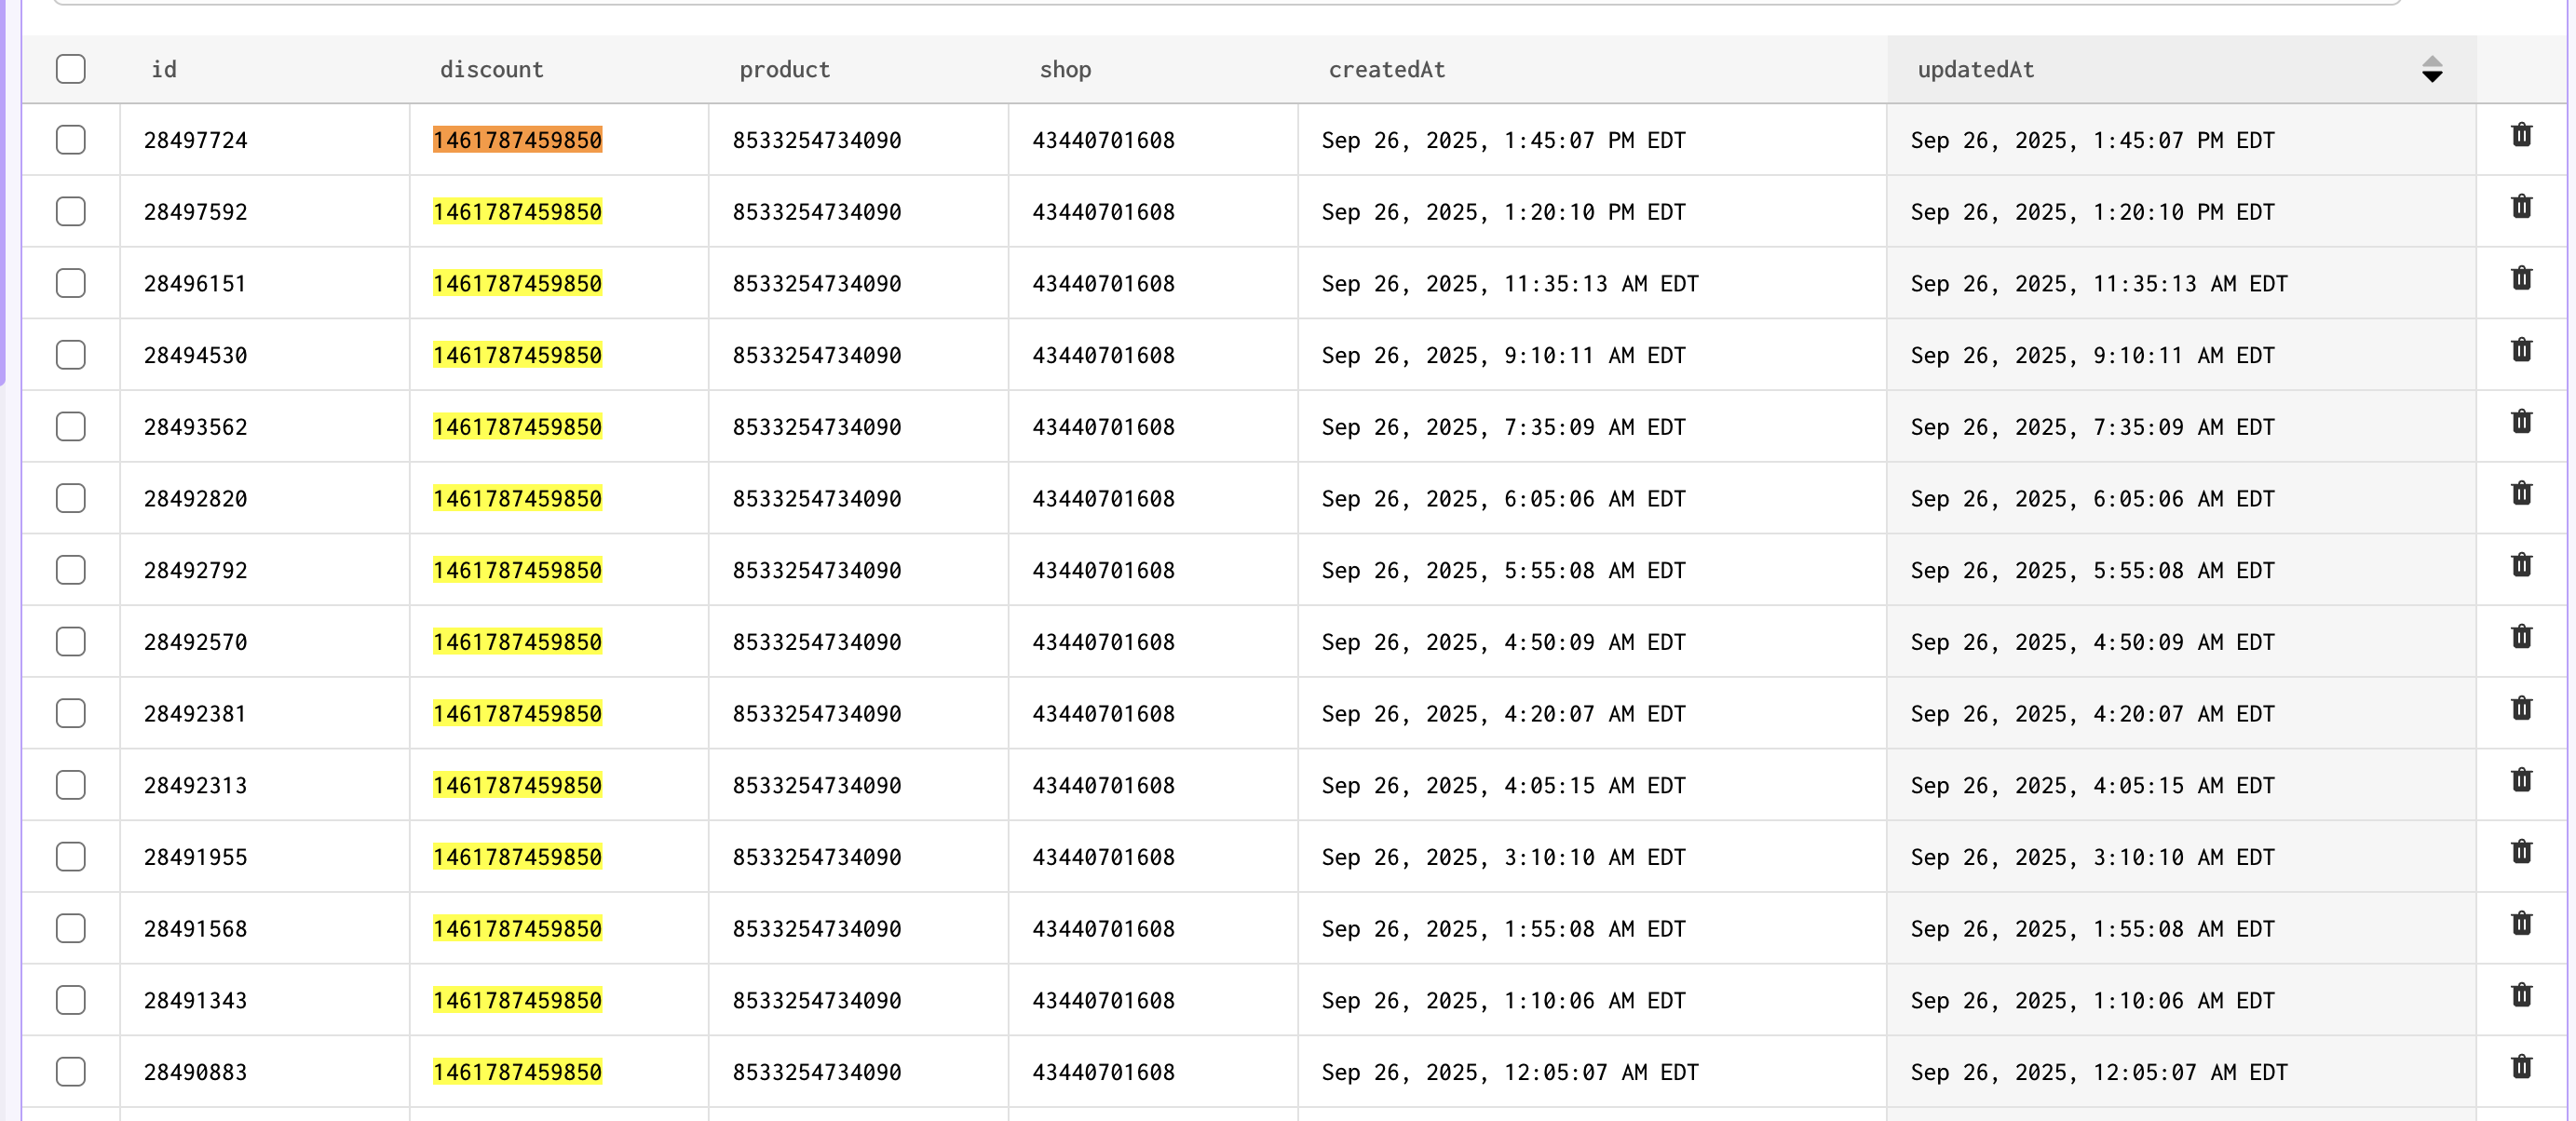Viewport: 2576px width, 1121px height.
Task: Delete record with id 28497724
Action: pos(2521,135)
